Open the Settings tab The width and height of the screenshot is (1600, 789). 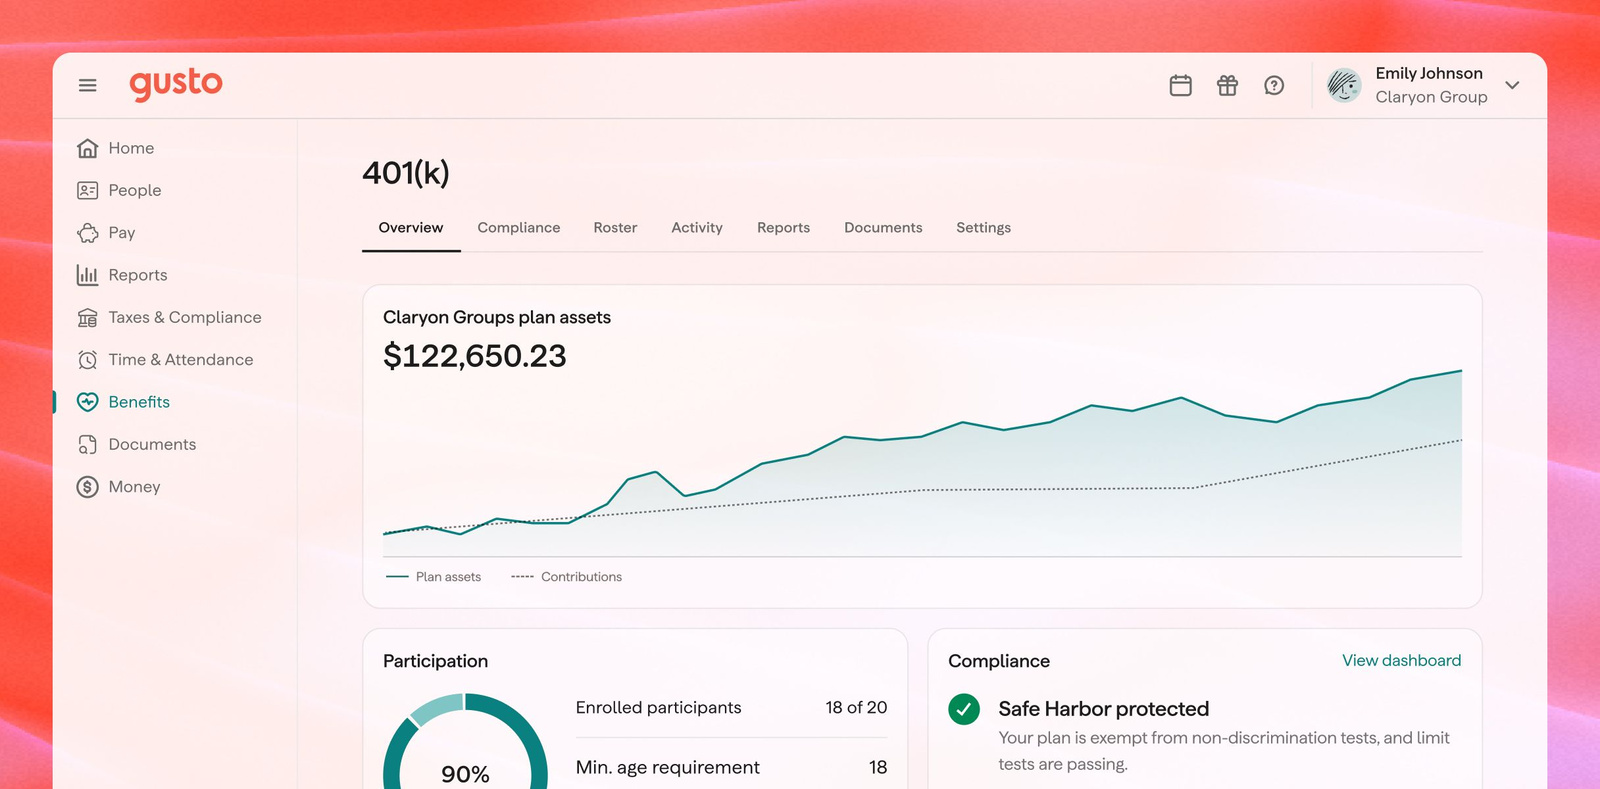pos(983,228)
